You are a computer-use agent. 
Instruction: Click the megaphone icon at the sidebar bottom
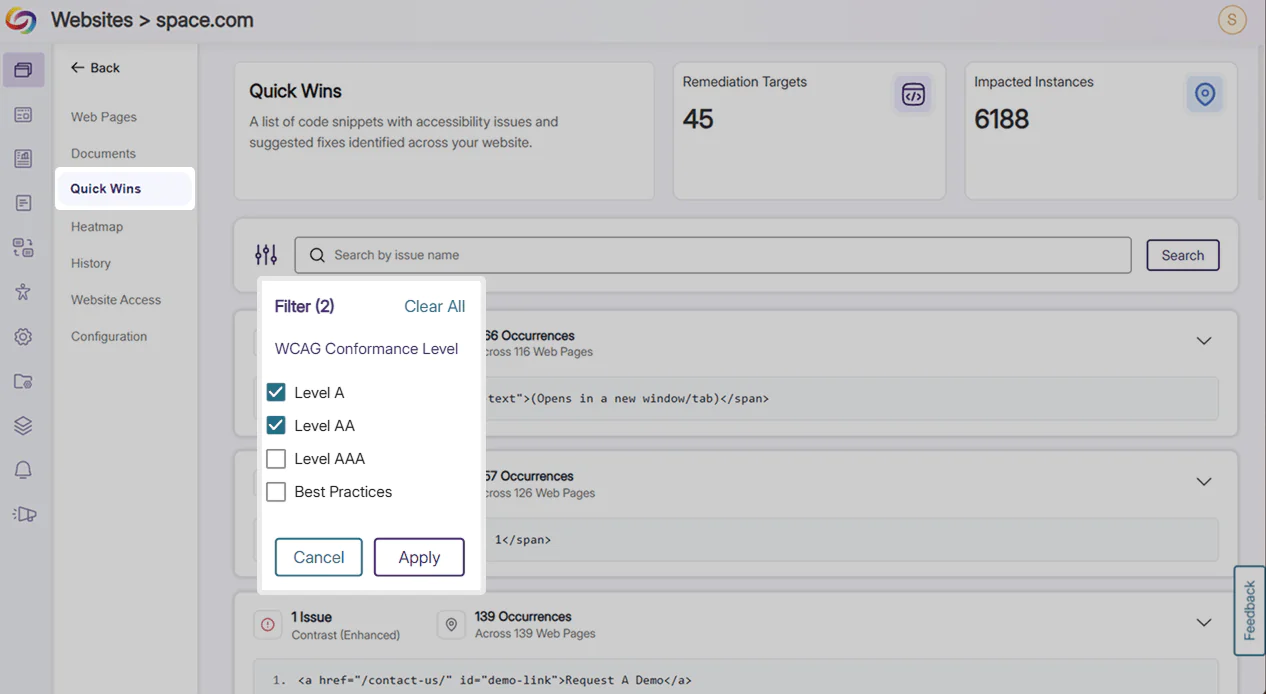23,513
